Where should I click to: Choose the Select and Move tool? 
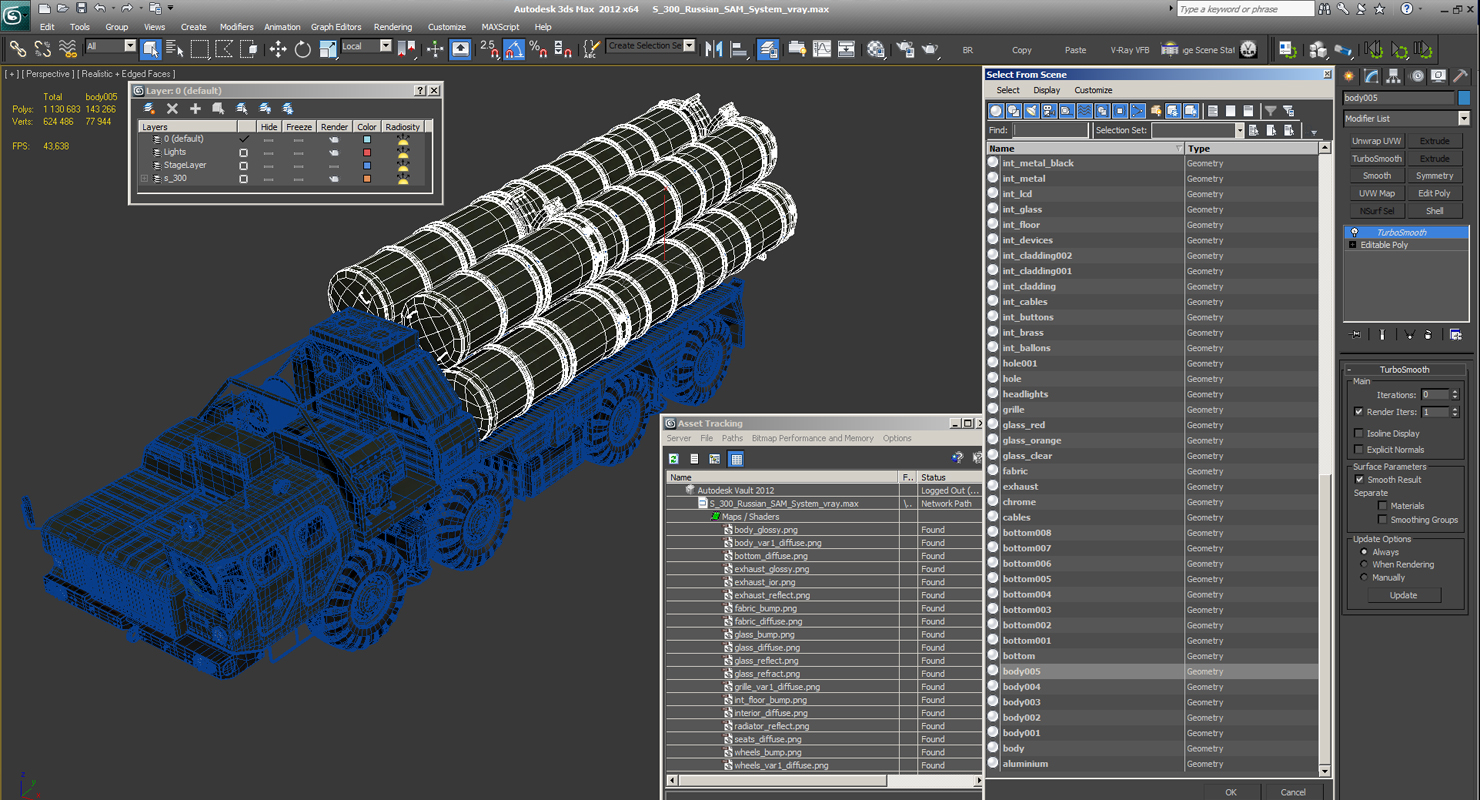tap(277, 49)
